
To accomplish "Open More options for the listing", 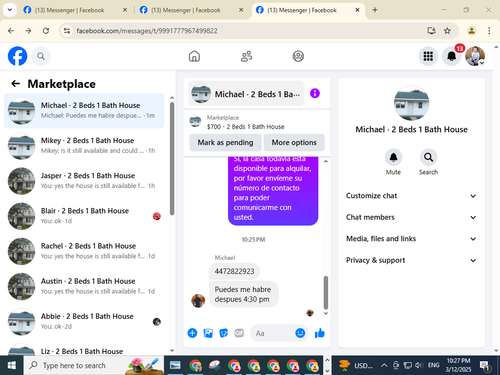I will [x=294, y=143].
